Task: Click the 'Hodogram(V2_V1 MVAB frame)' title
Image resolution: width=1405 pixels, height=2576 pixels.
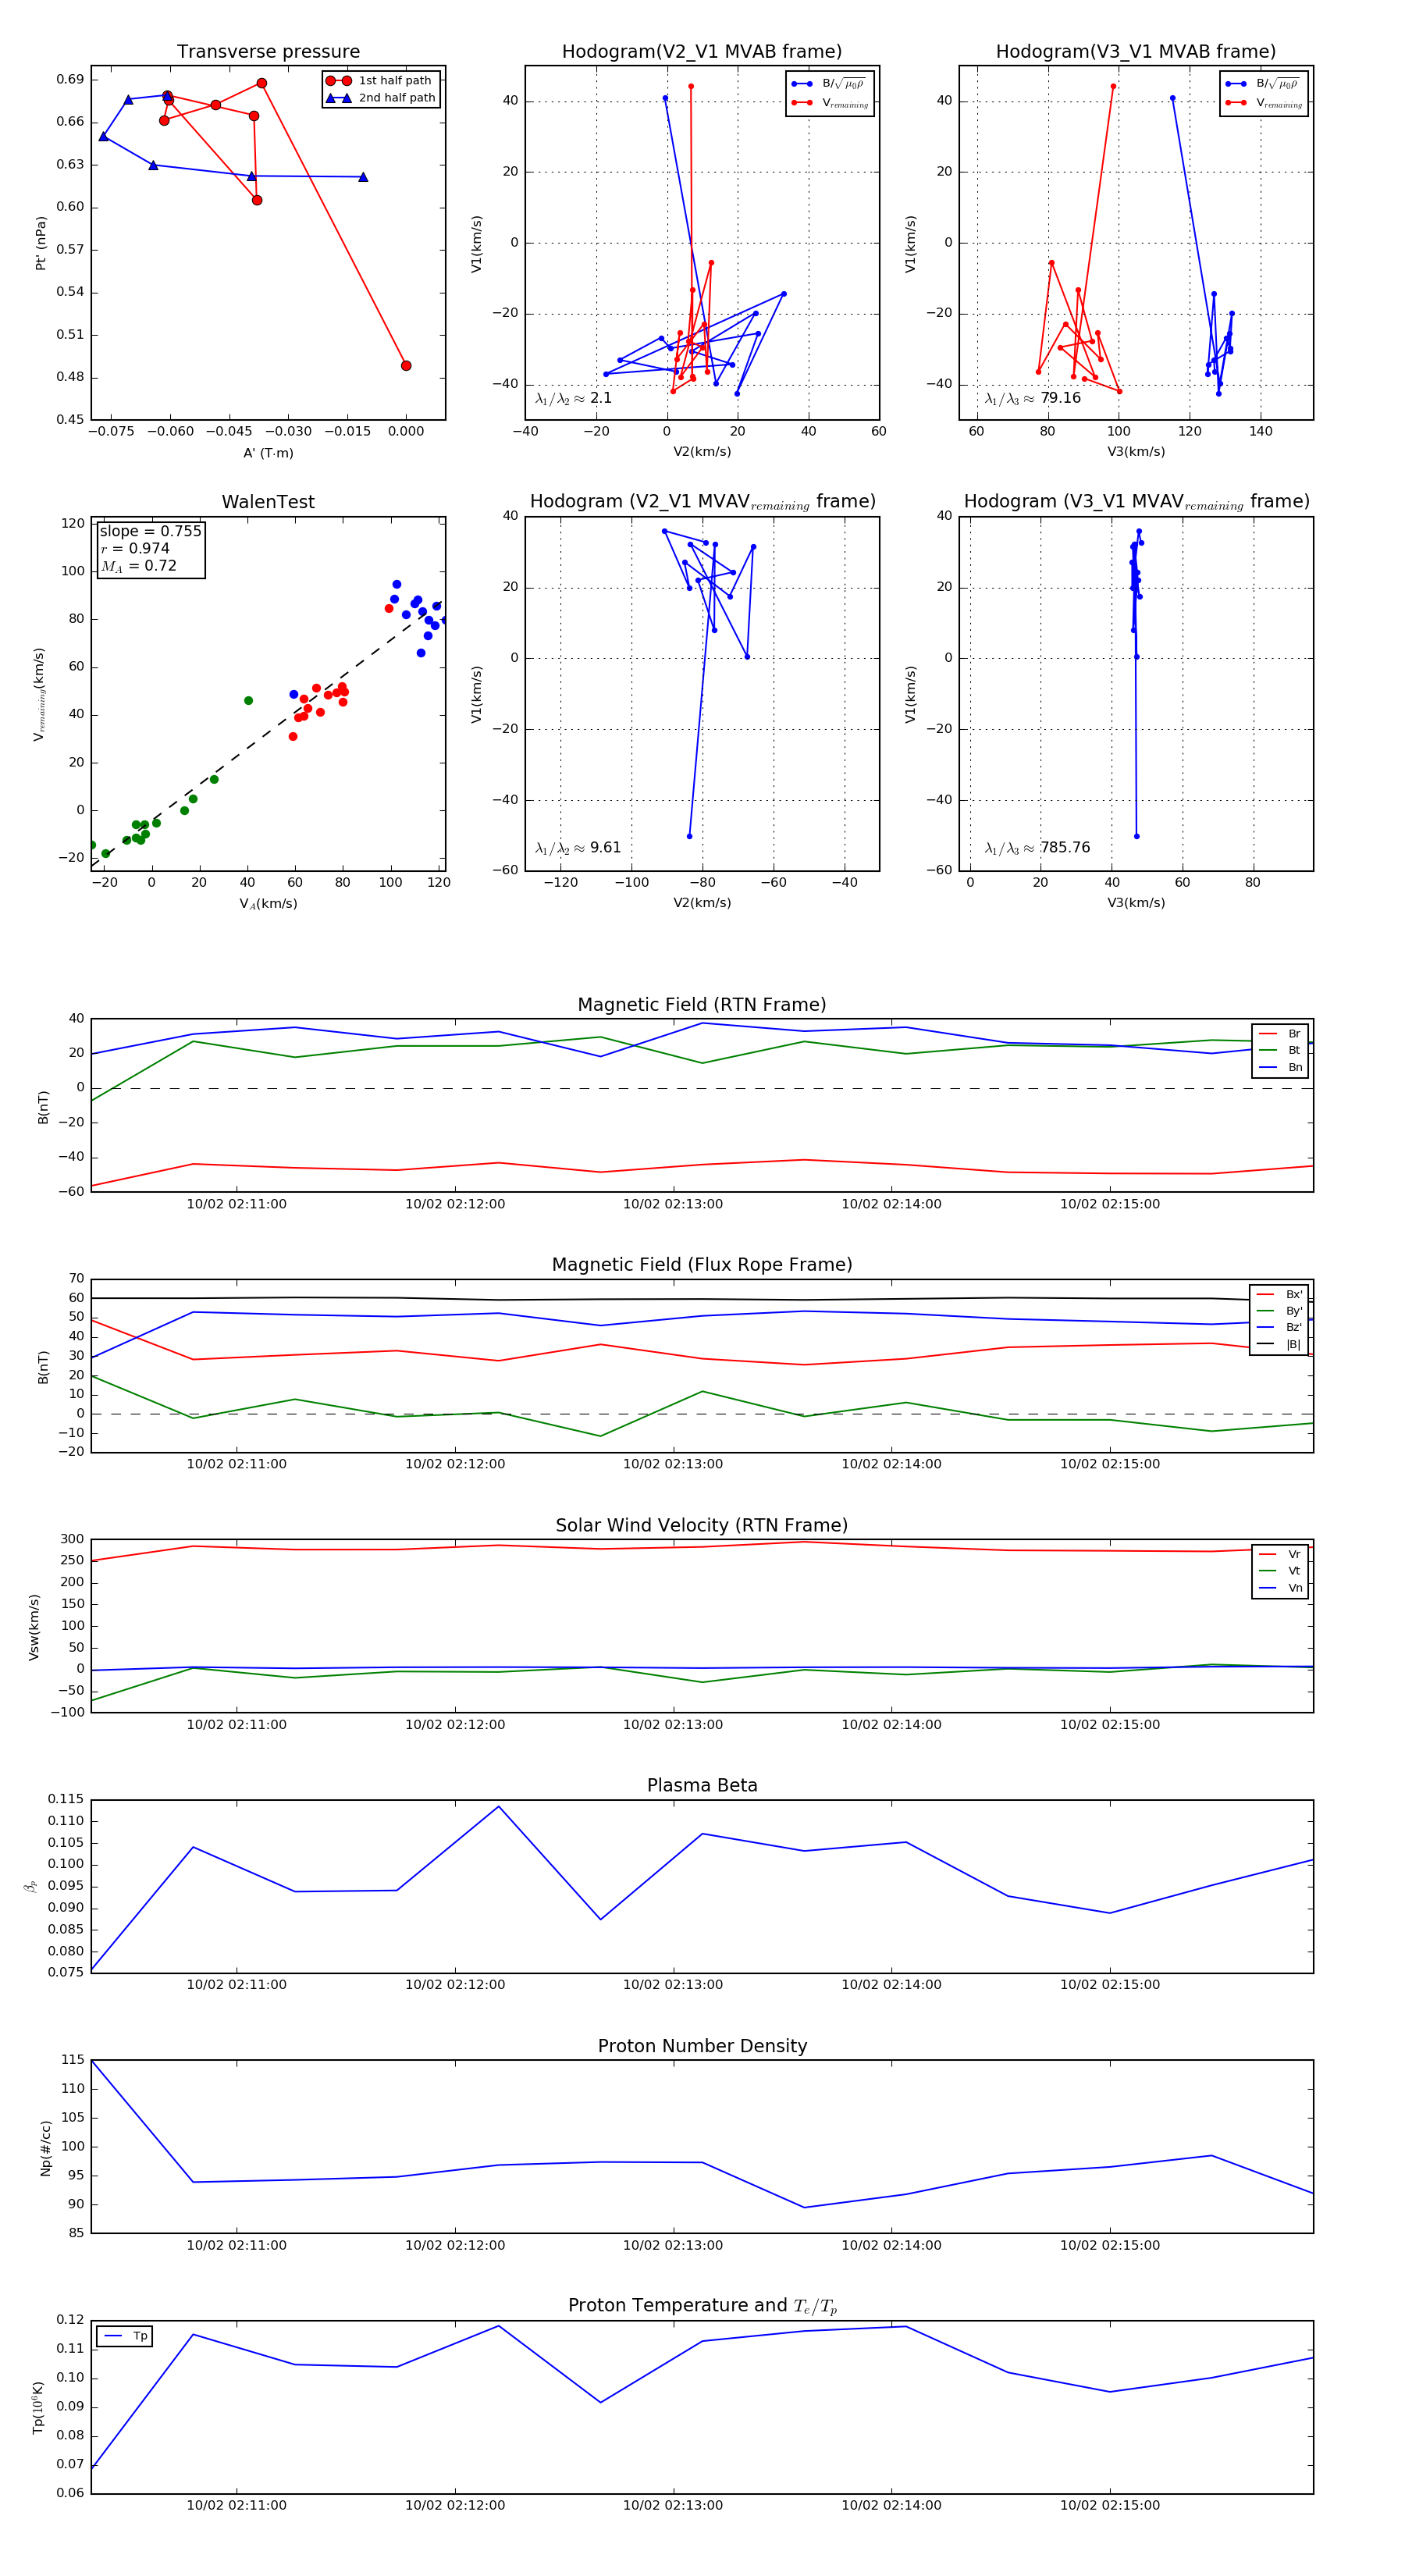Action: (x=702, y=52)
